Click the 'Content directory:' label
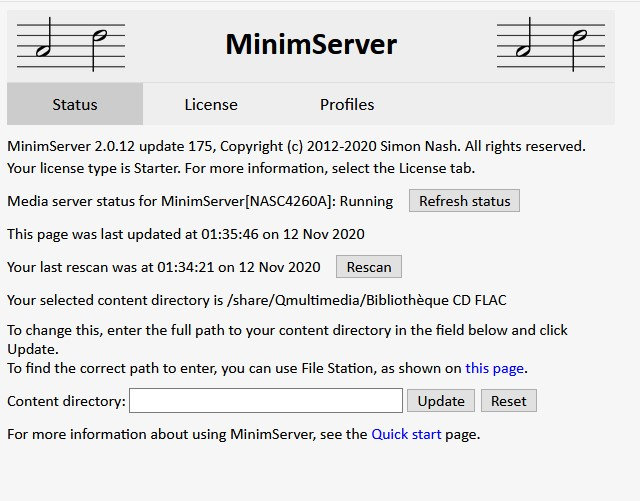The height and width of the screenshot is (501, 640). (x=67, y=401)
